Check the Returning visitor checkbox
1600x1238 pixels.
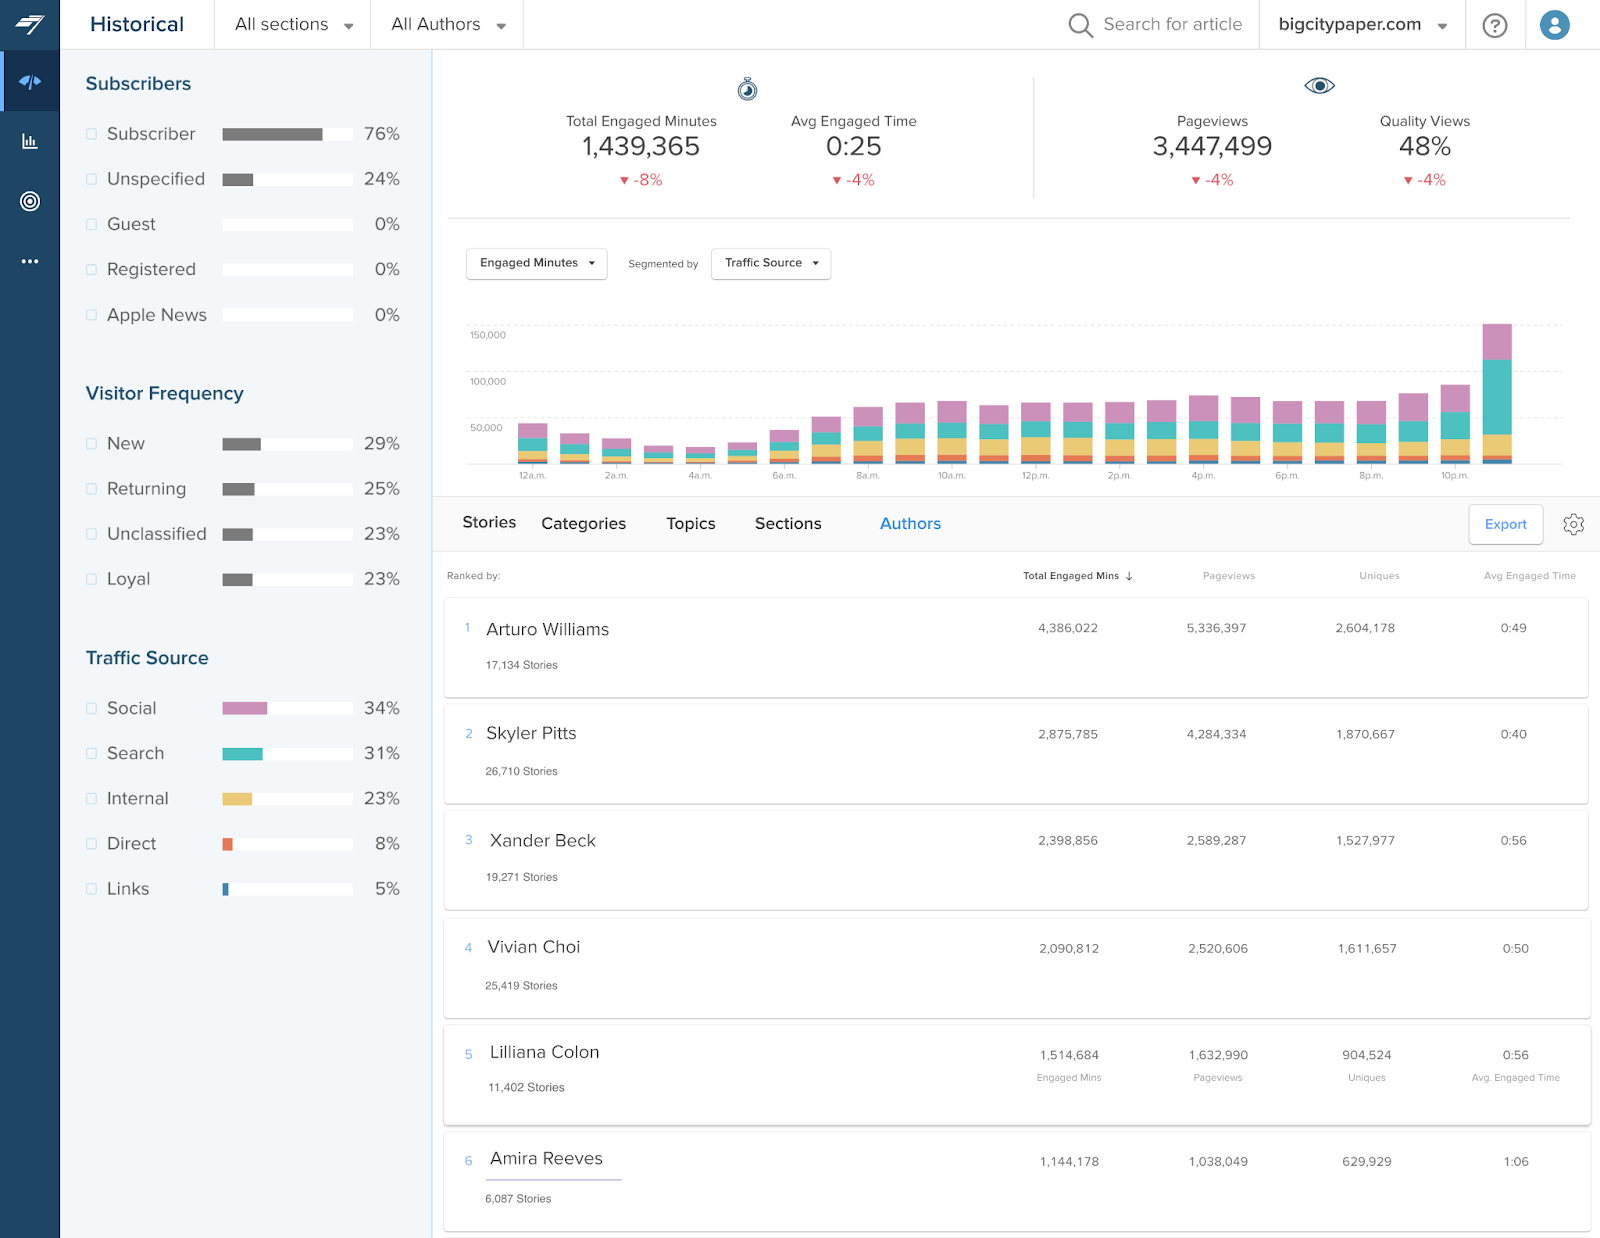tap(92, 489)
